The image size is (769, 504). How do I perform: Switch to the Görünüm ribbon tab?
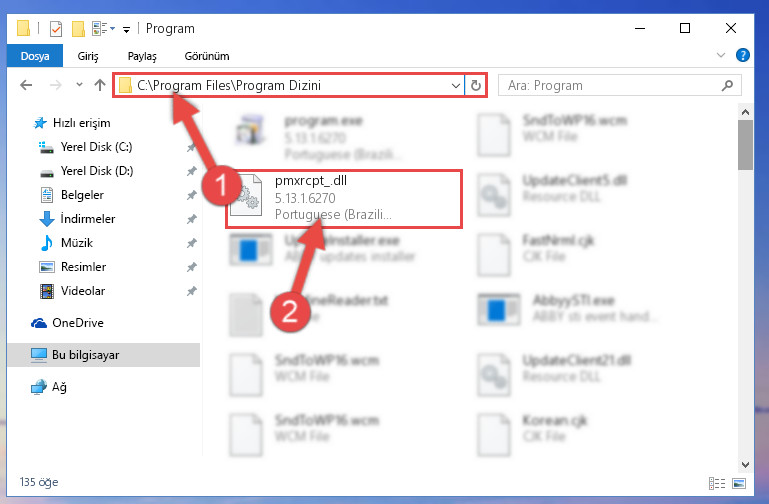point(207,56)
